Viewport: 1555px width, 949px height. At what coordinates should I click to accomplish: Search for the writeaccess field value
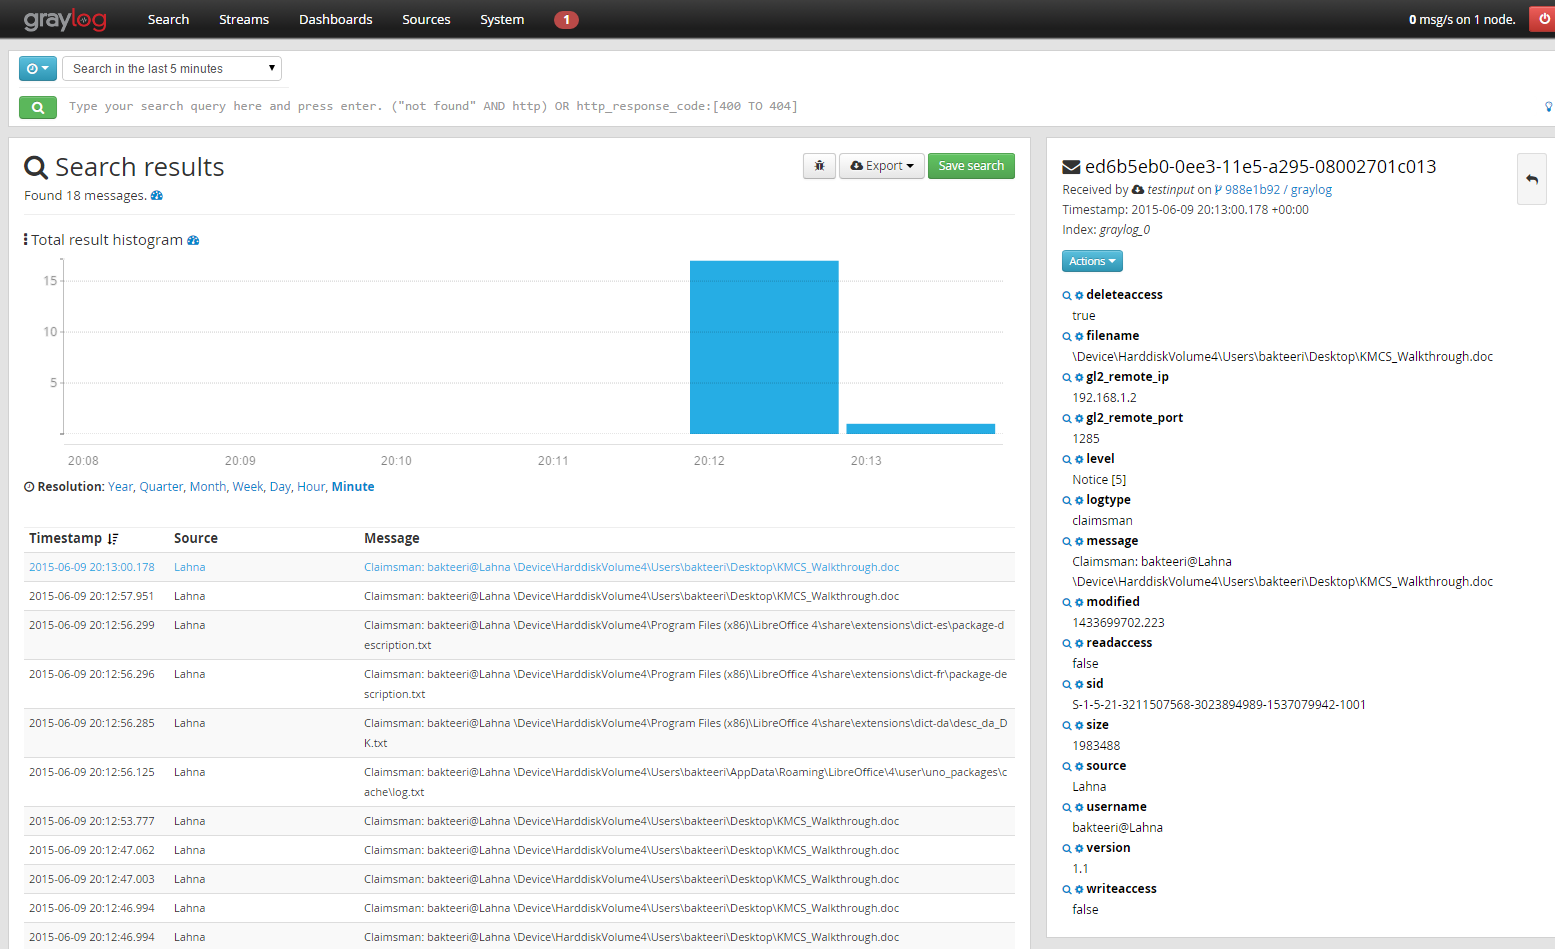click(1067, 890)
